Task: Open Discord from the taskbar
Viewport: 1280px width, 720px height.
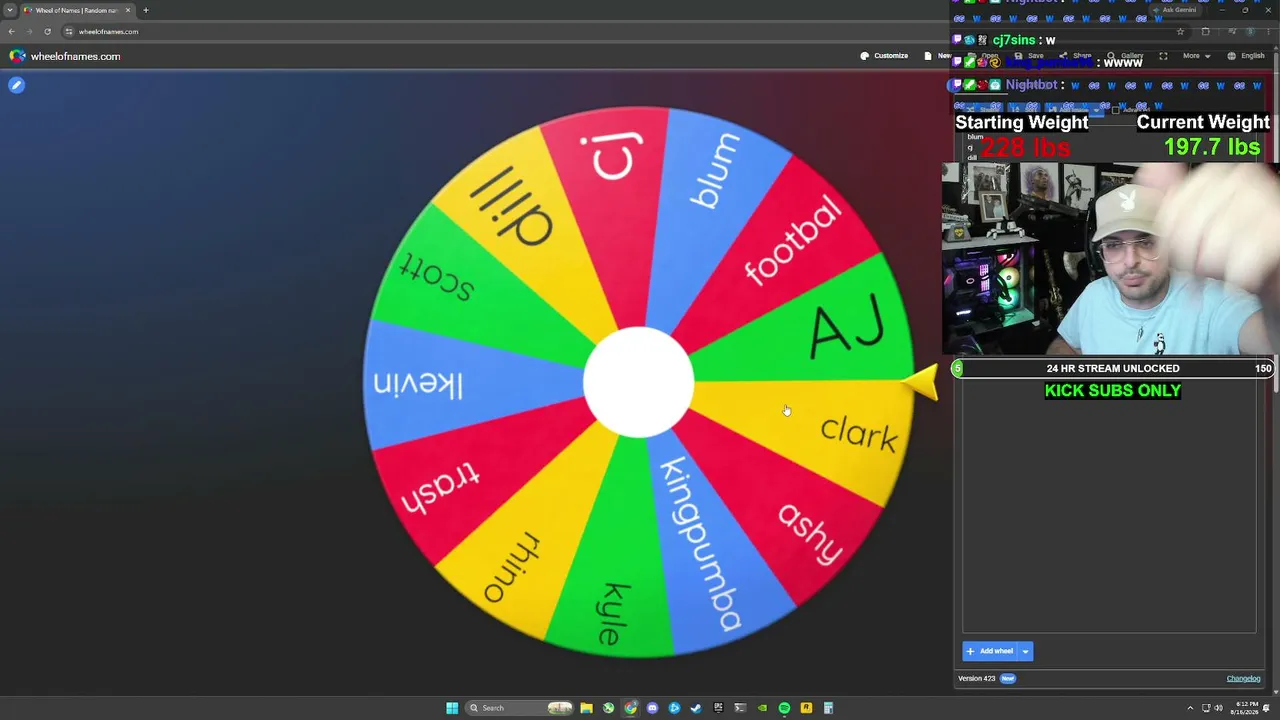Action: (652, 708)
